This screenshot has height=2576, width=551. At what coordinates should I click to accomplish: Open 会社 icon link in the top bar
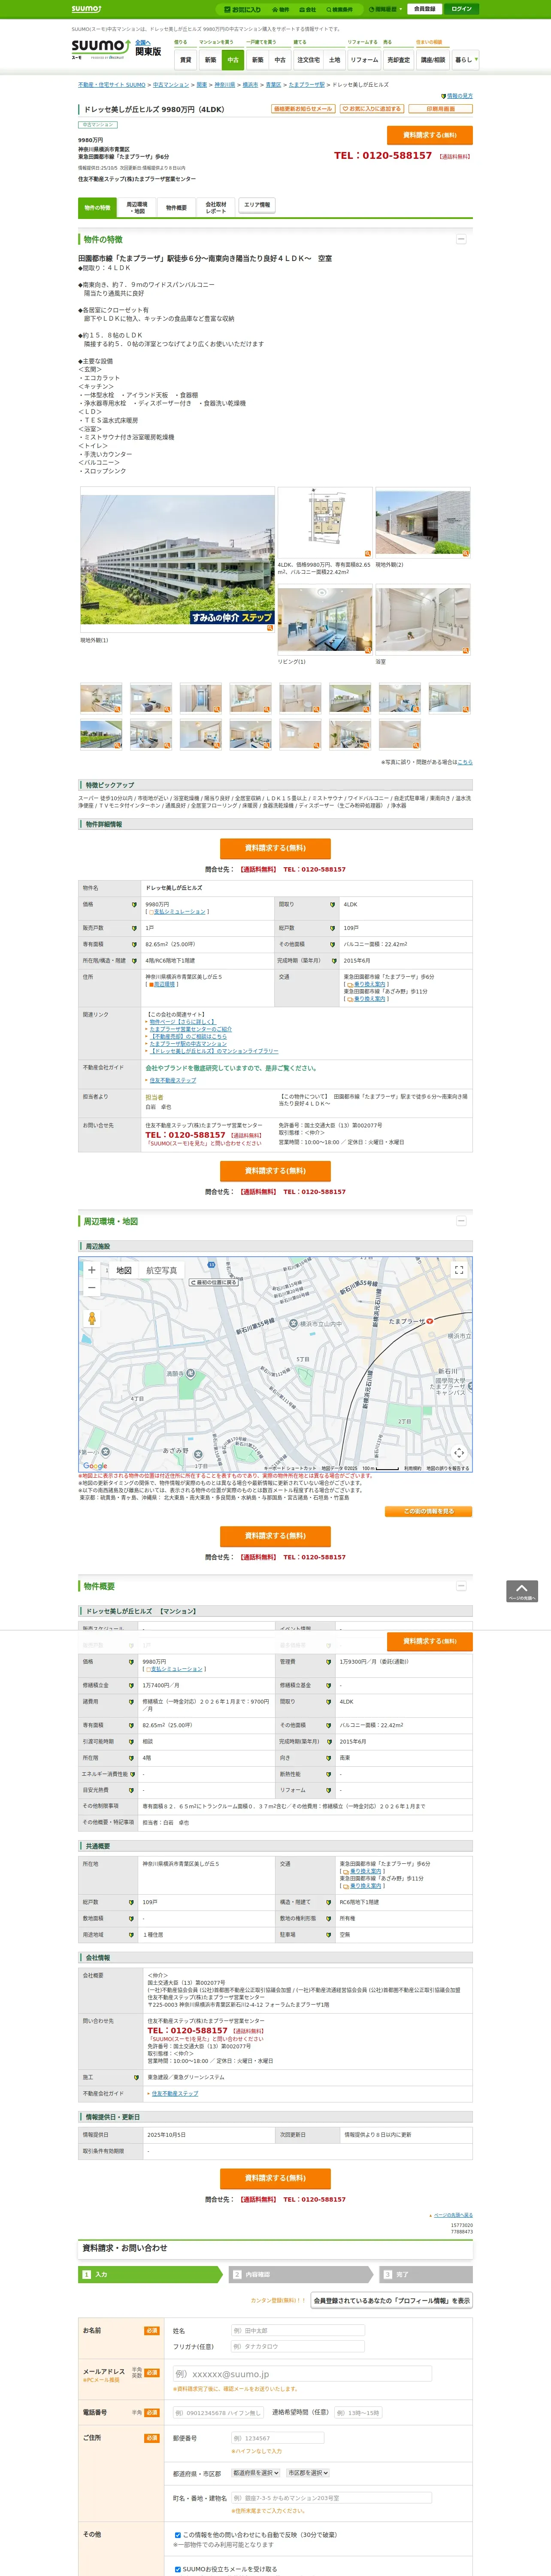[x=308, y=9]
